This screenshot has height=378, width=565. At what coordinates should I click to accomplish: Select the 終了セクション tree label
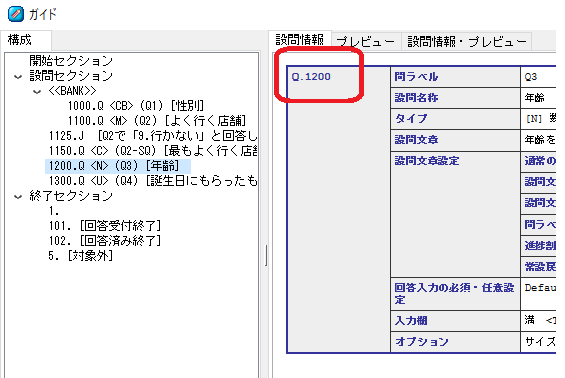[x=71, y=196]
